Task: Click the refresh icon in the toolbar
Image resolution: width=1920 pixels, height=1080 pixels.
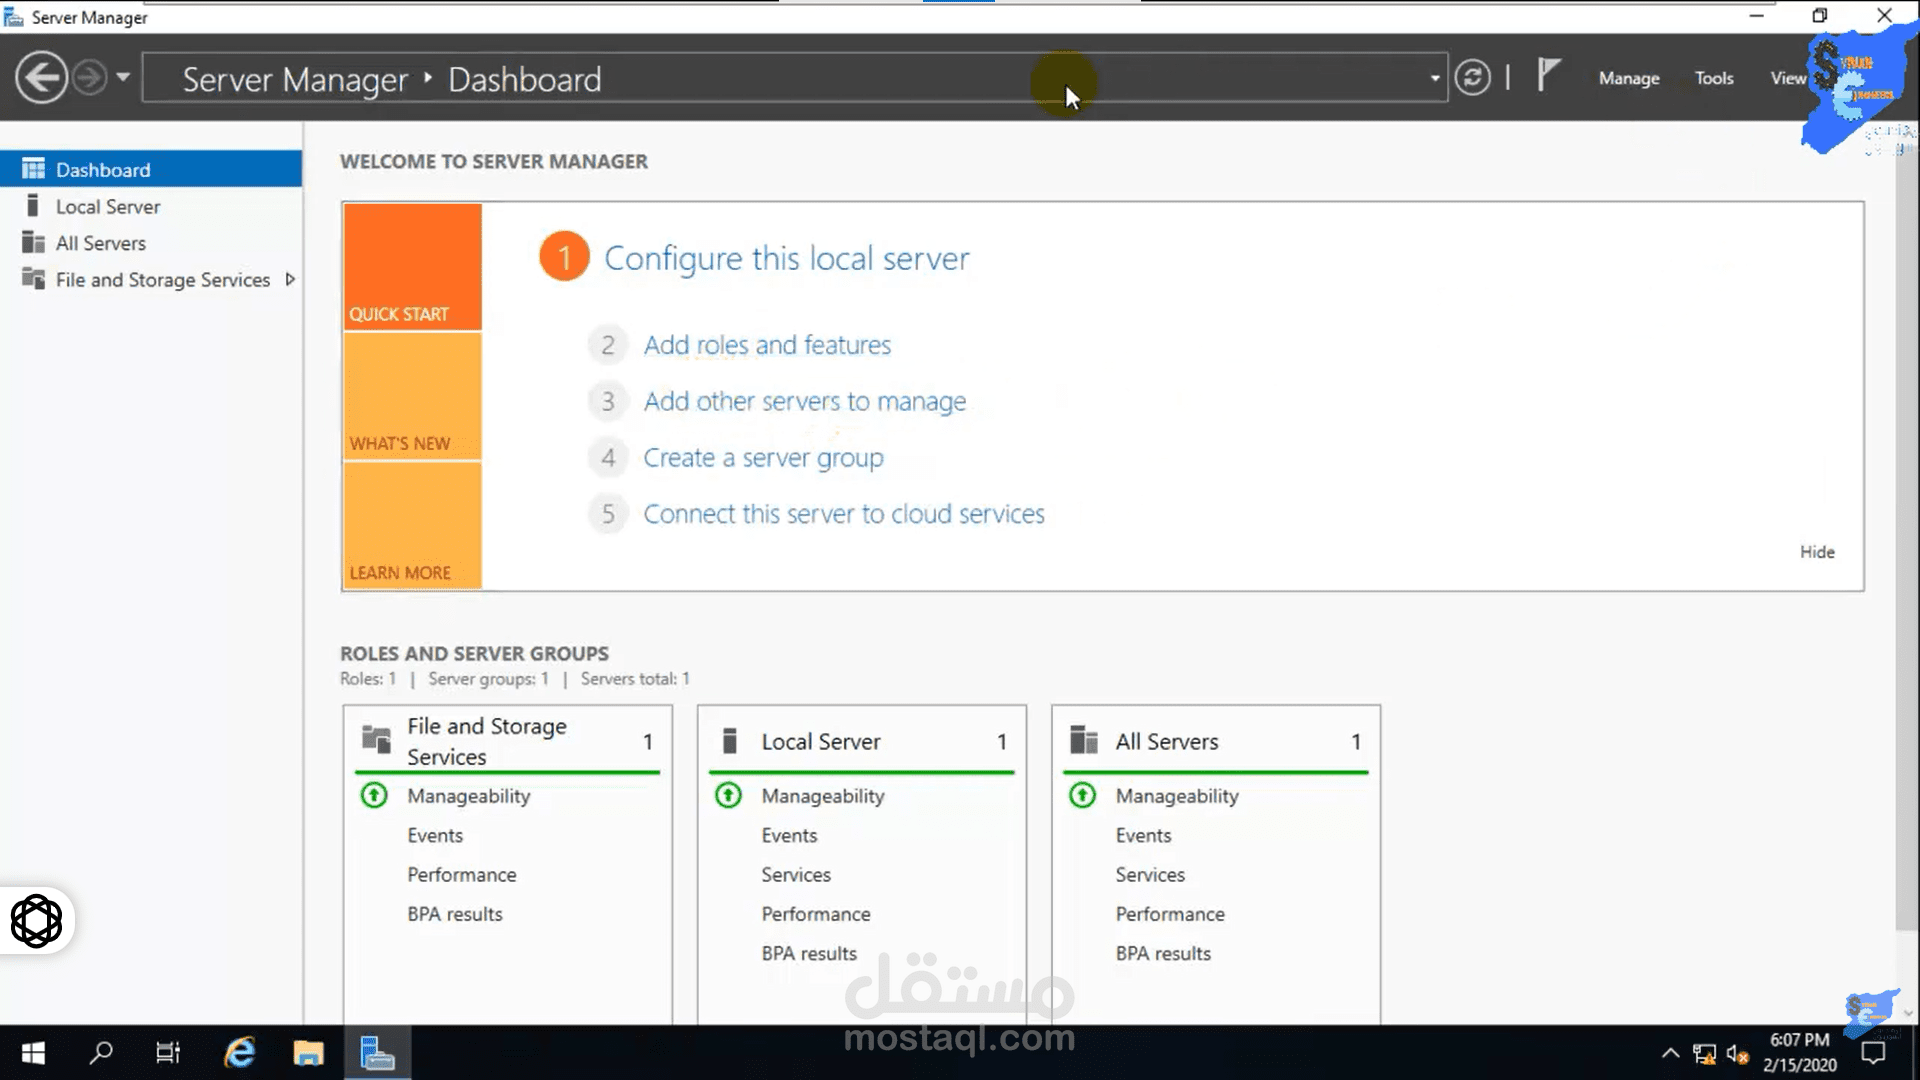Action: click(x=1472, y=77)
